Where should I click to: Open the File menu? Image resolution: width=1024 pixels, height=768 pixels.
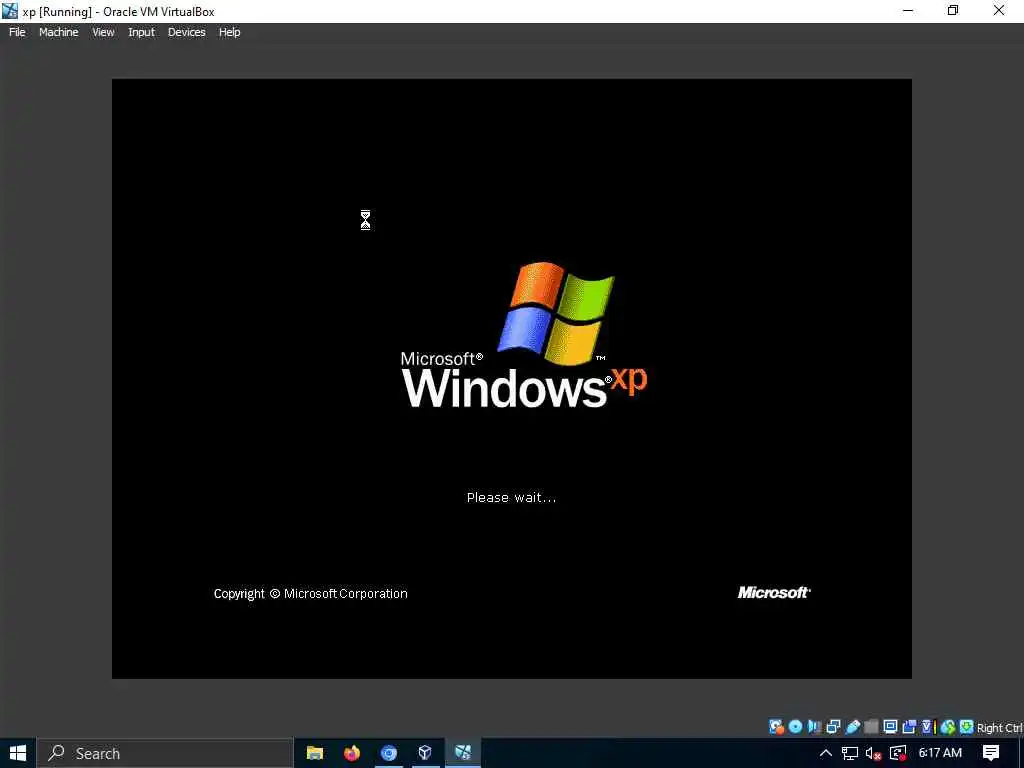tap(17, 32)
